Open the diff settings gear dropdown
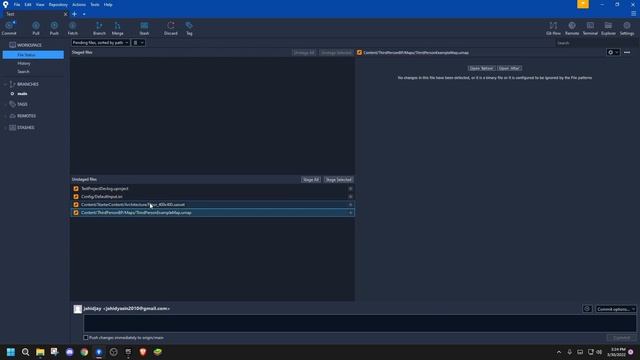640x360 pixels. point(613,52)
